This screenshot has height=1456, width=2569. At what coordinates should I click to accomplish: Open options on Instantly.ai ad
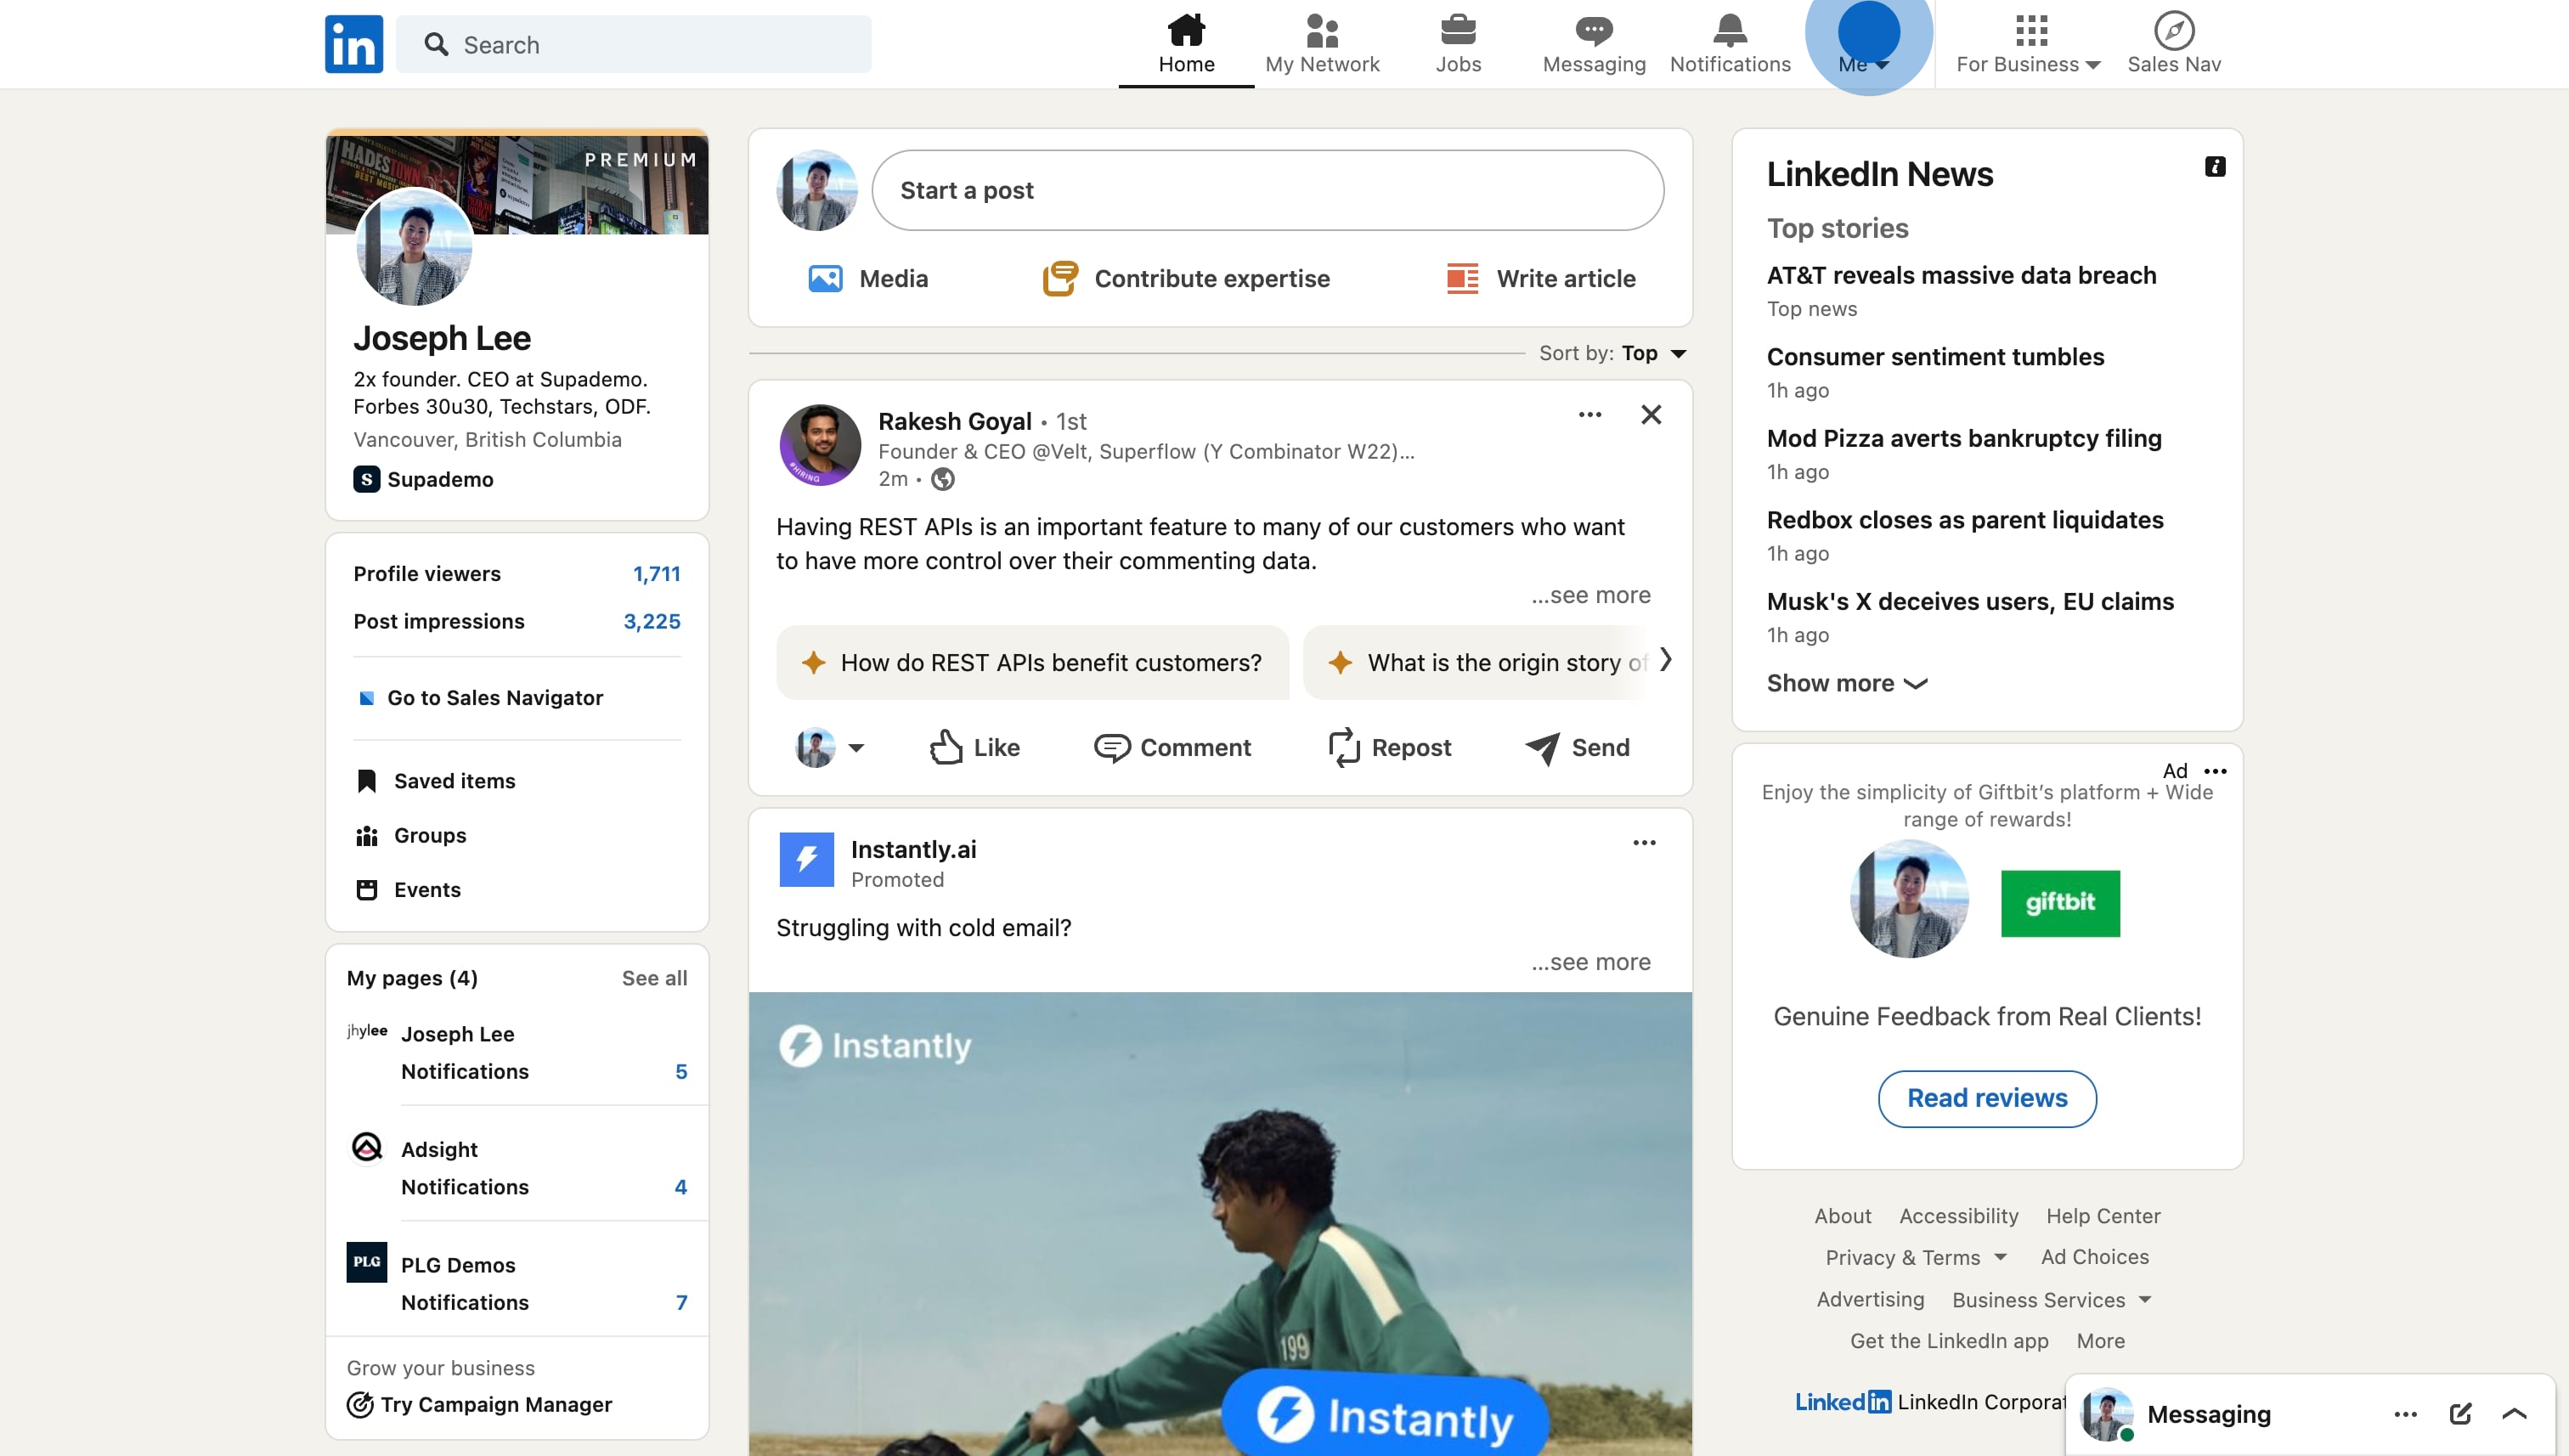(1644, 843)
